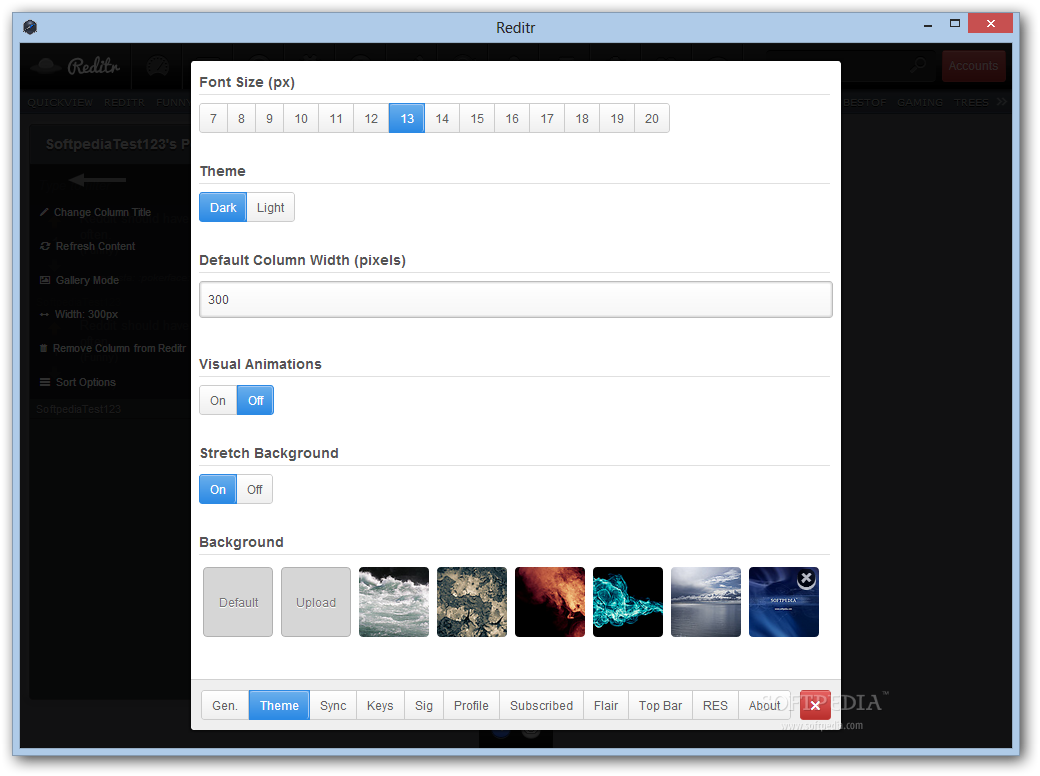
Task: Open the speedometer icon in the top bar
Action: click(x=157, y=66)
